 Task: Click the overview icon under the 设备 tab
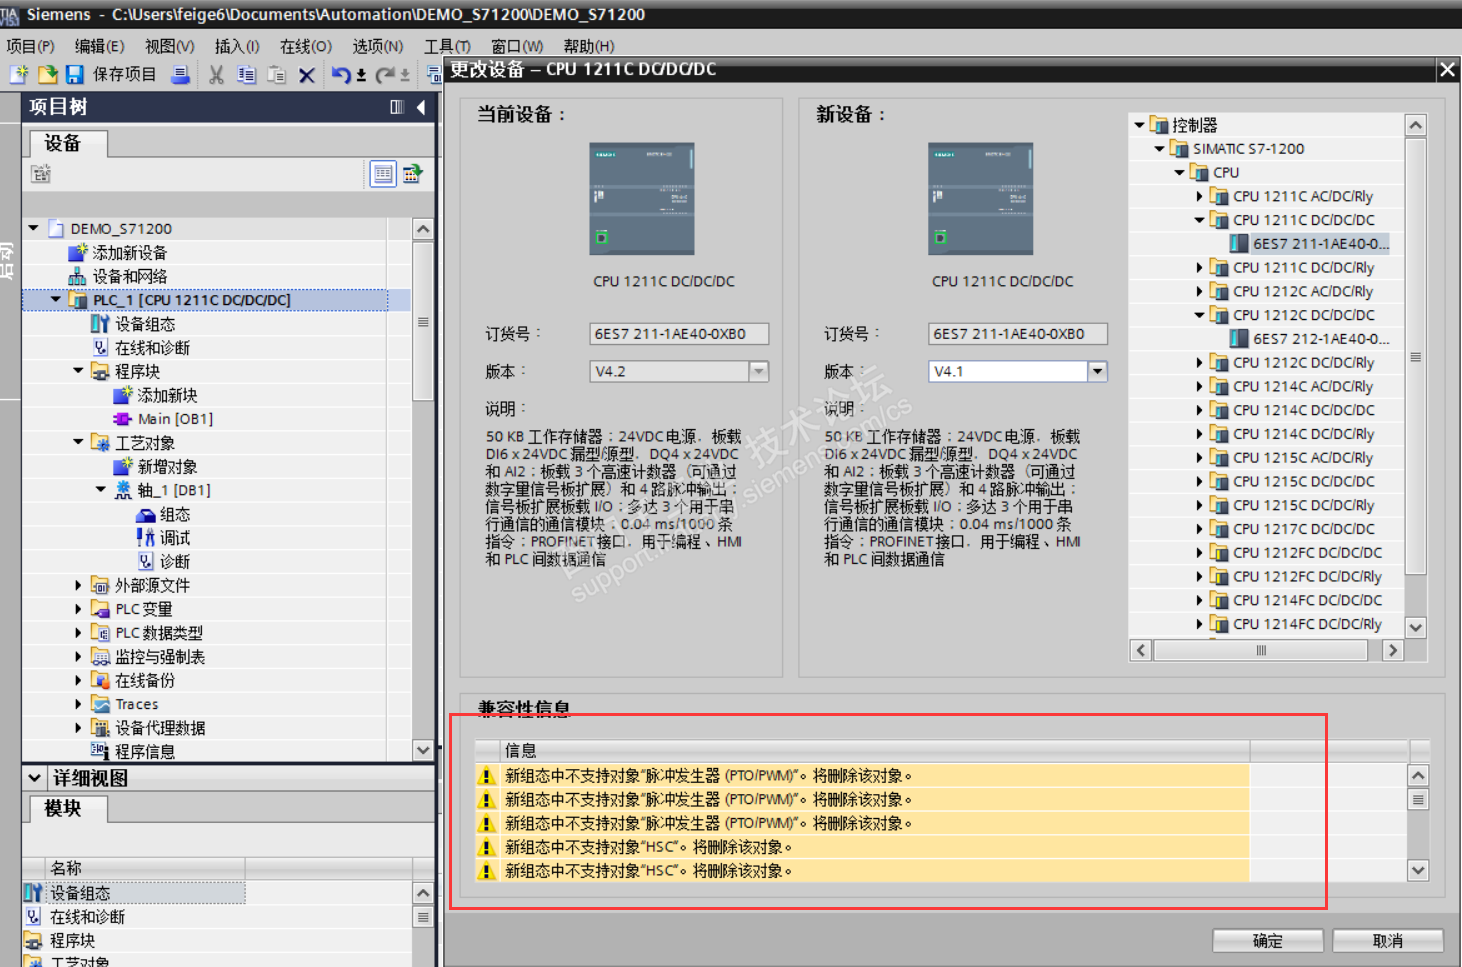[x=41, y=174]
